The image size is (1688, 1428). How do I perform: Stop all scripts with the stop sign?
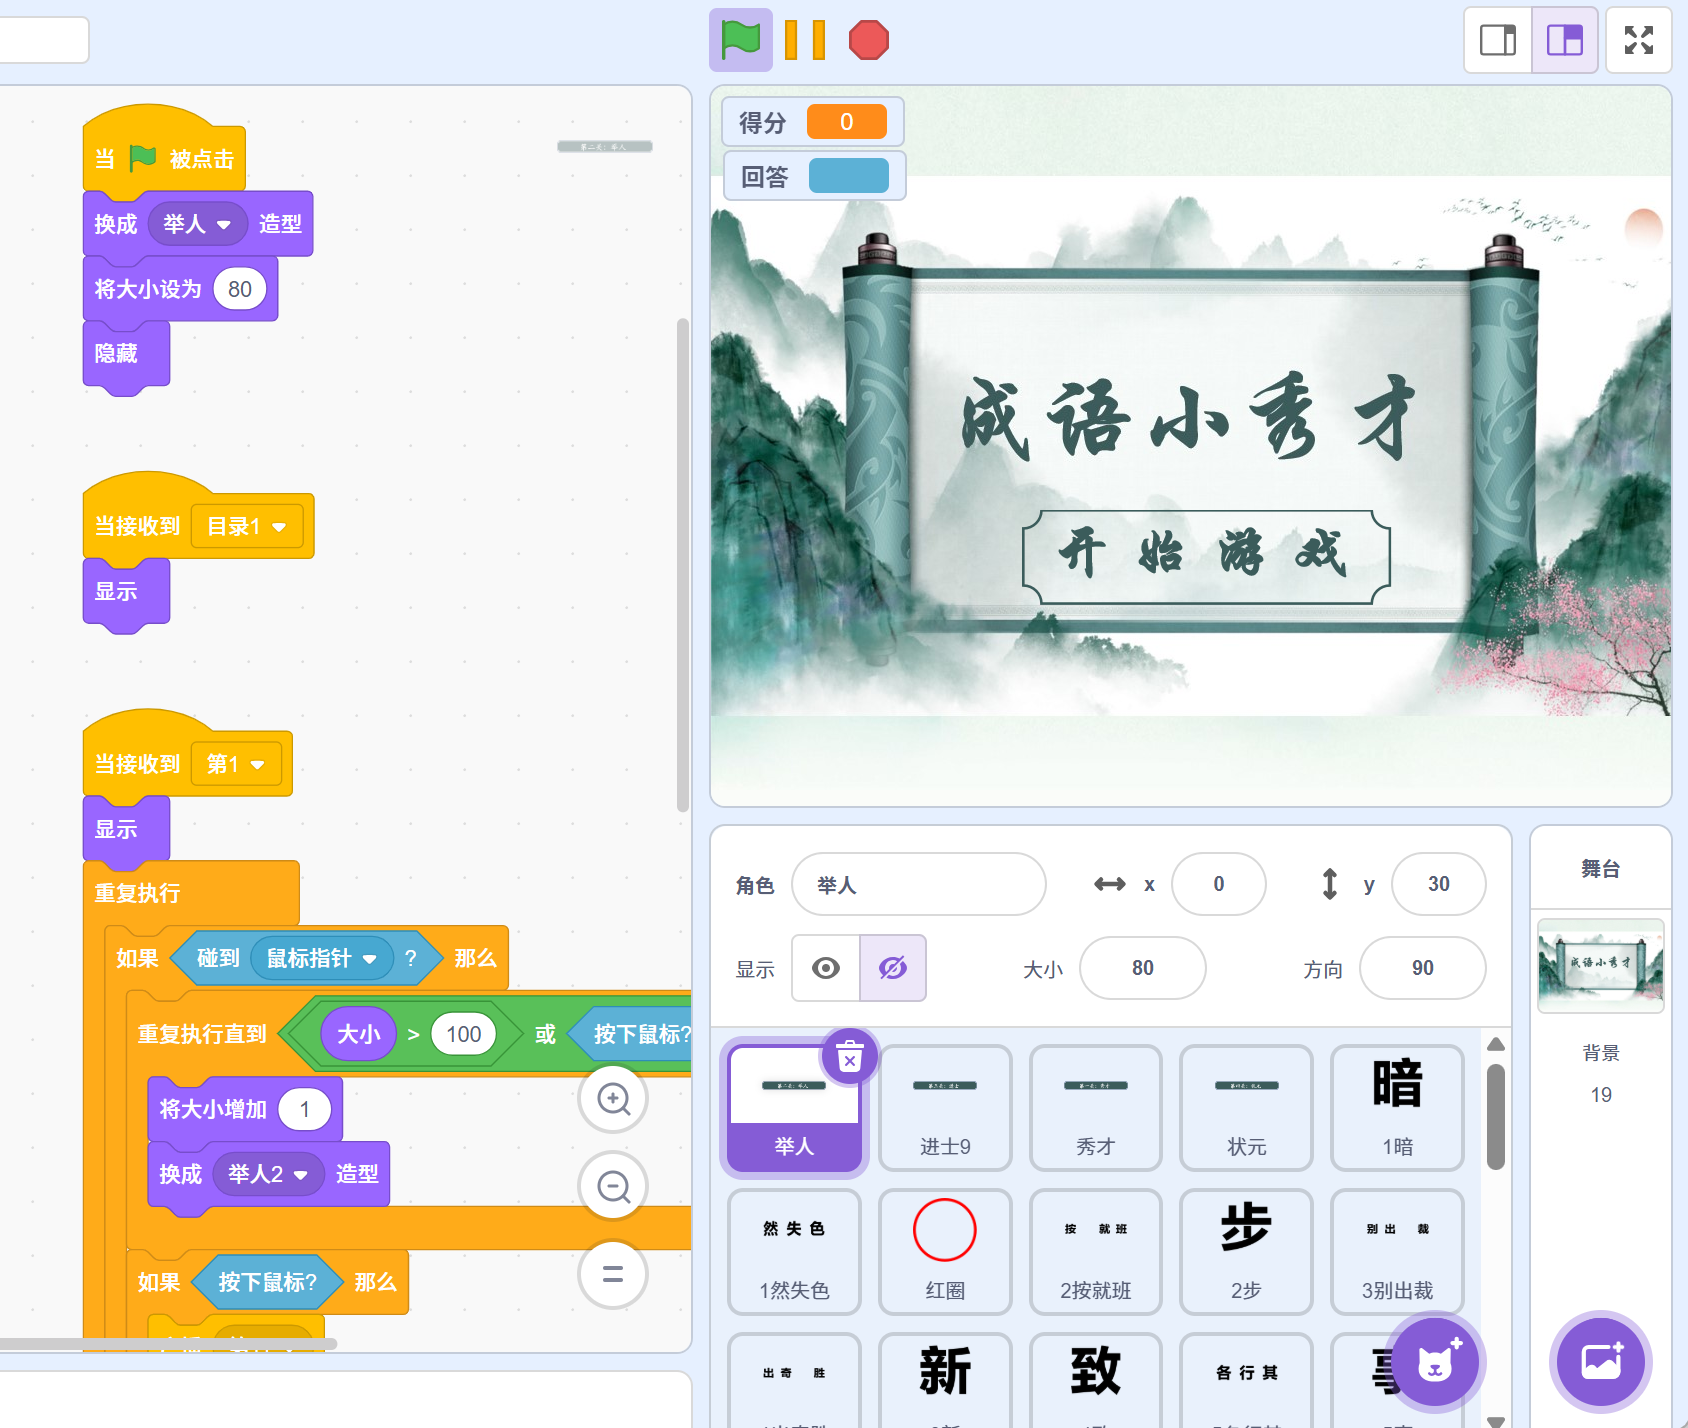coord(868,40)
